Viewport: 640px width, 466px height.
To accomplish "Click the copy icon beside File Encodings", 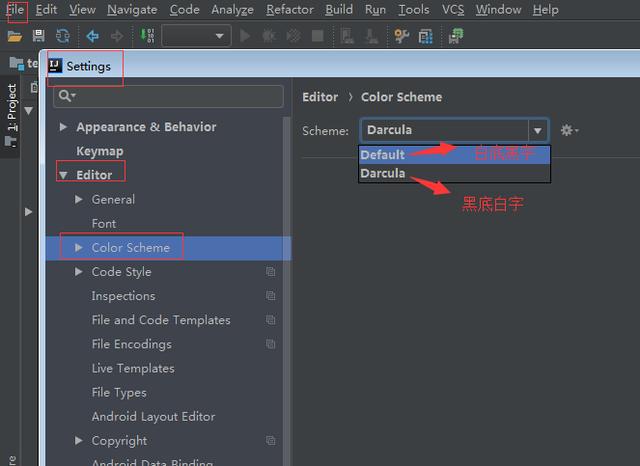I will 270,344.
